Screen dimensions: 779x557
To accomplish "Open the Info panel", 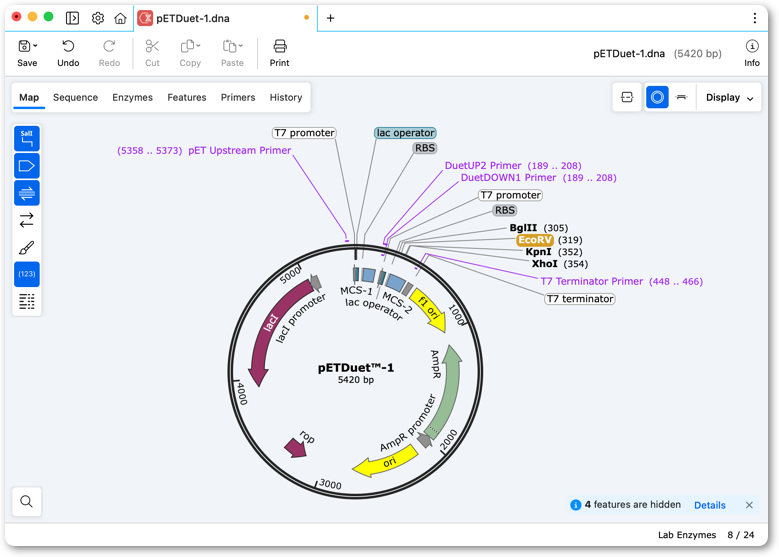I will click(752, 53).
